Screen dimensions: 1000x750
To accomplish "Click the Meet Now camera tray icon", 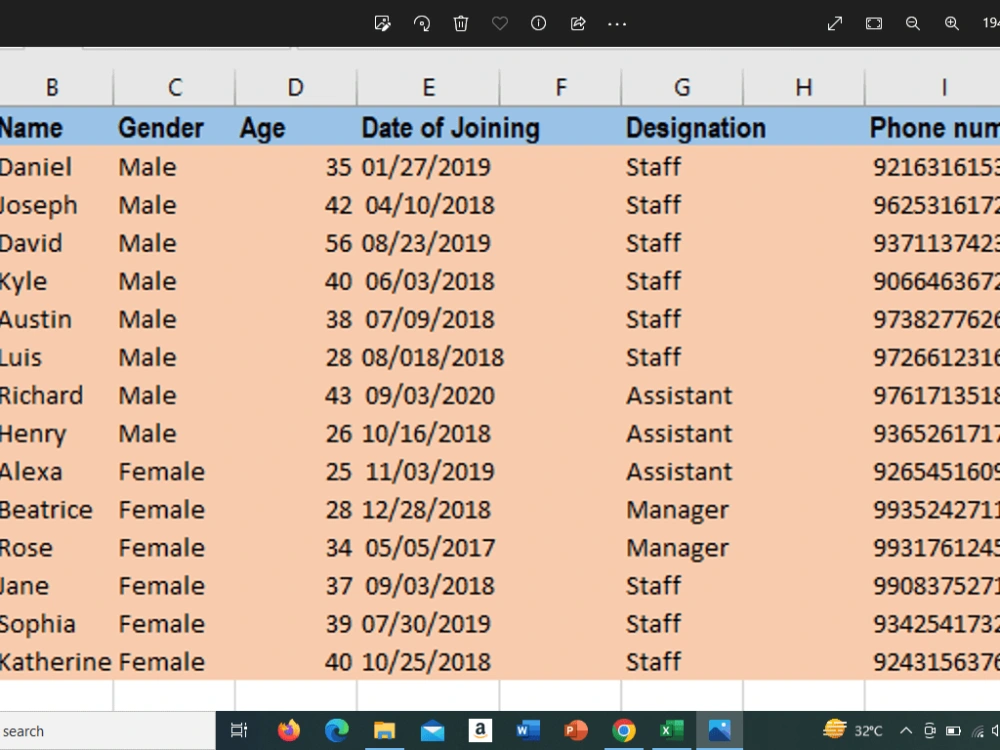I will [x=930, y=731].
